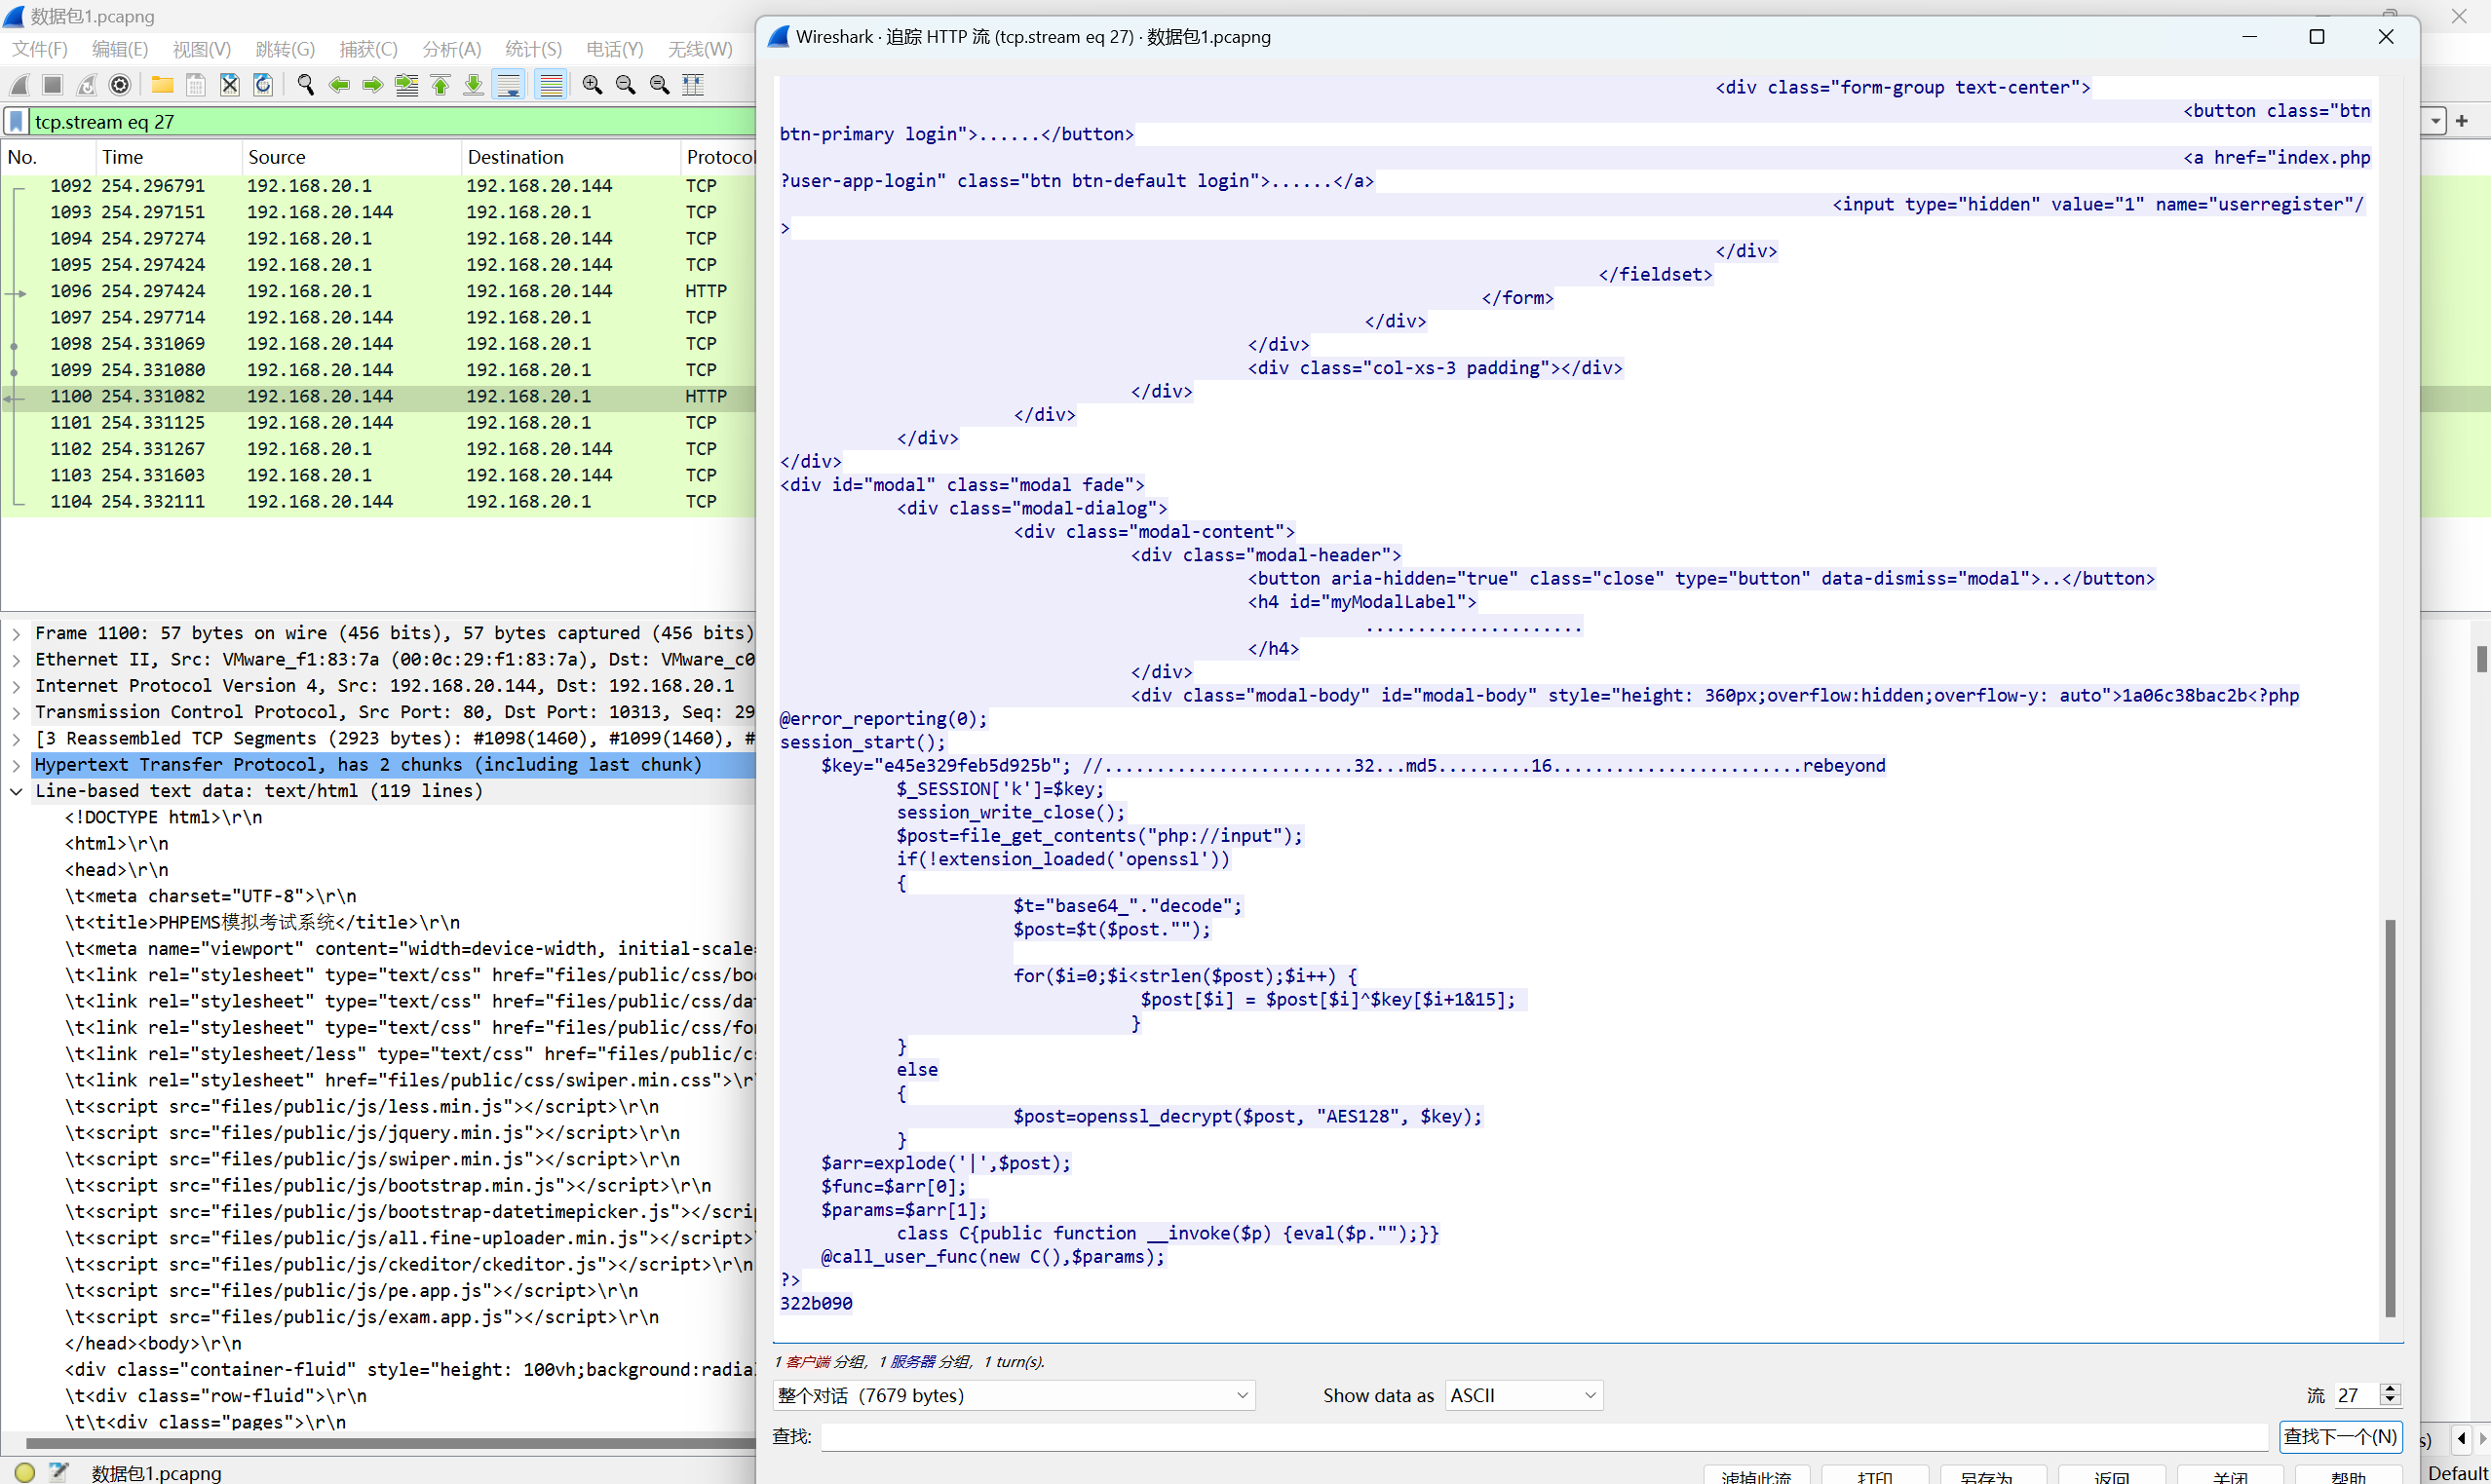
Task: Click the 另存为 button
Action: 1993,1476
